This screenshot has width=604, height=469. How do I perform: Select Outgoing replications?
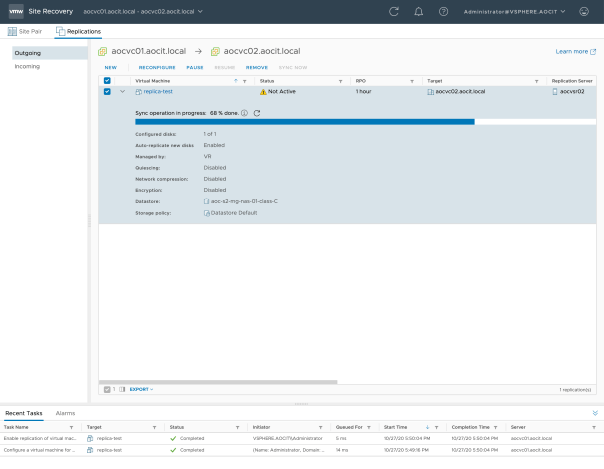tap(50, 53)
